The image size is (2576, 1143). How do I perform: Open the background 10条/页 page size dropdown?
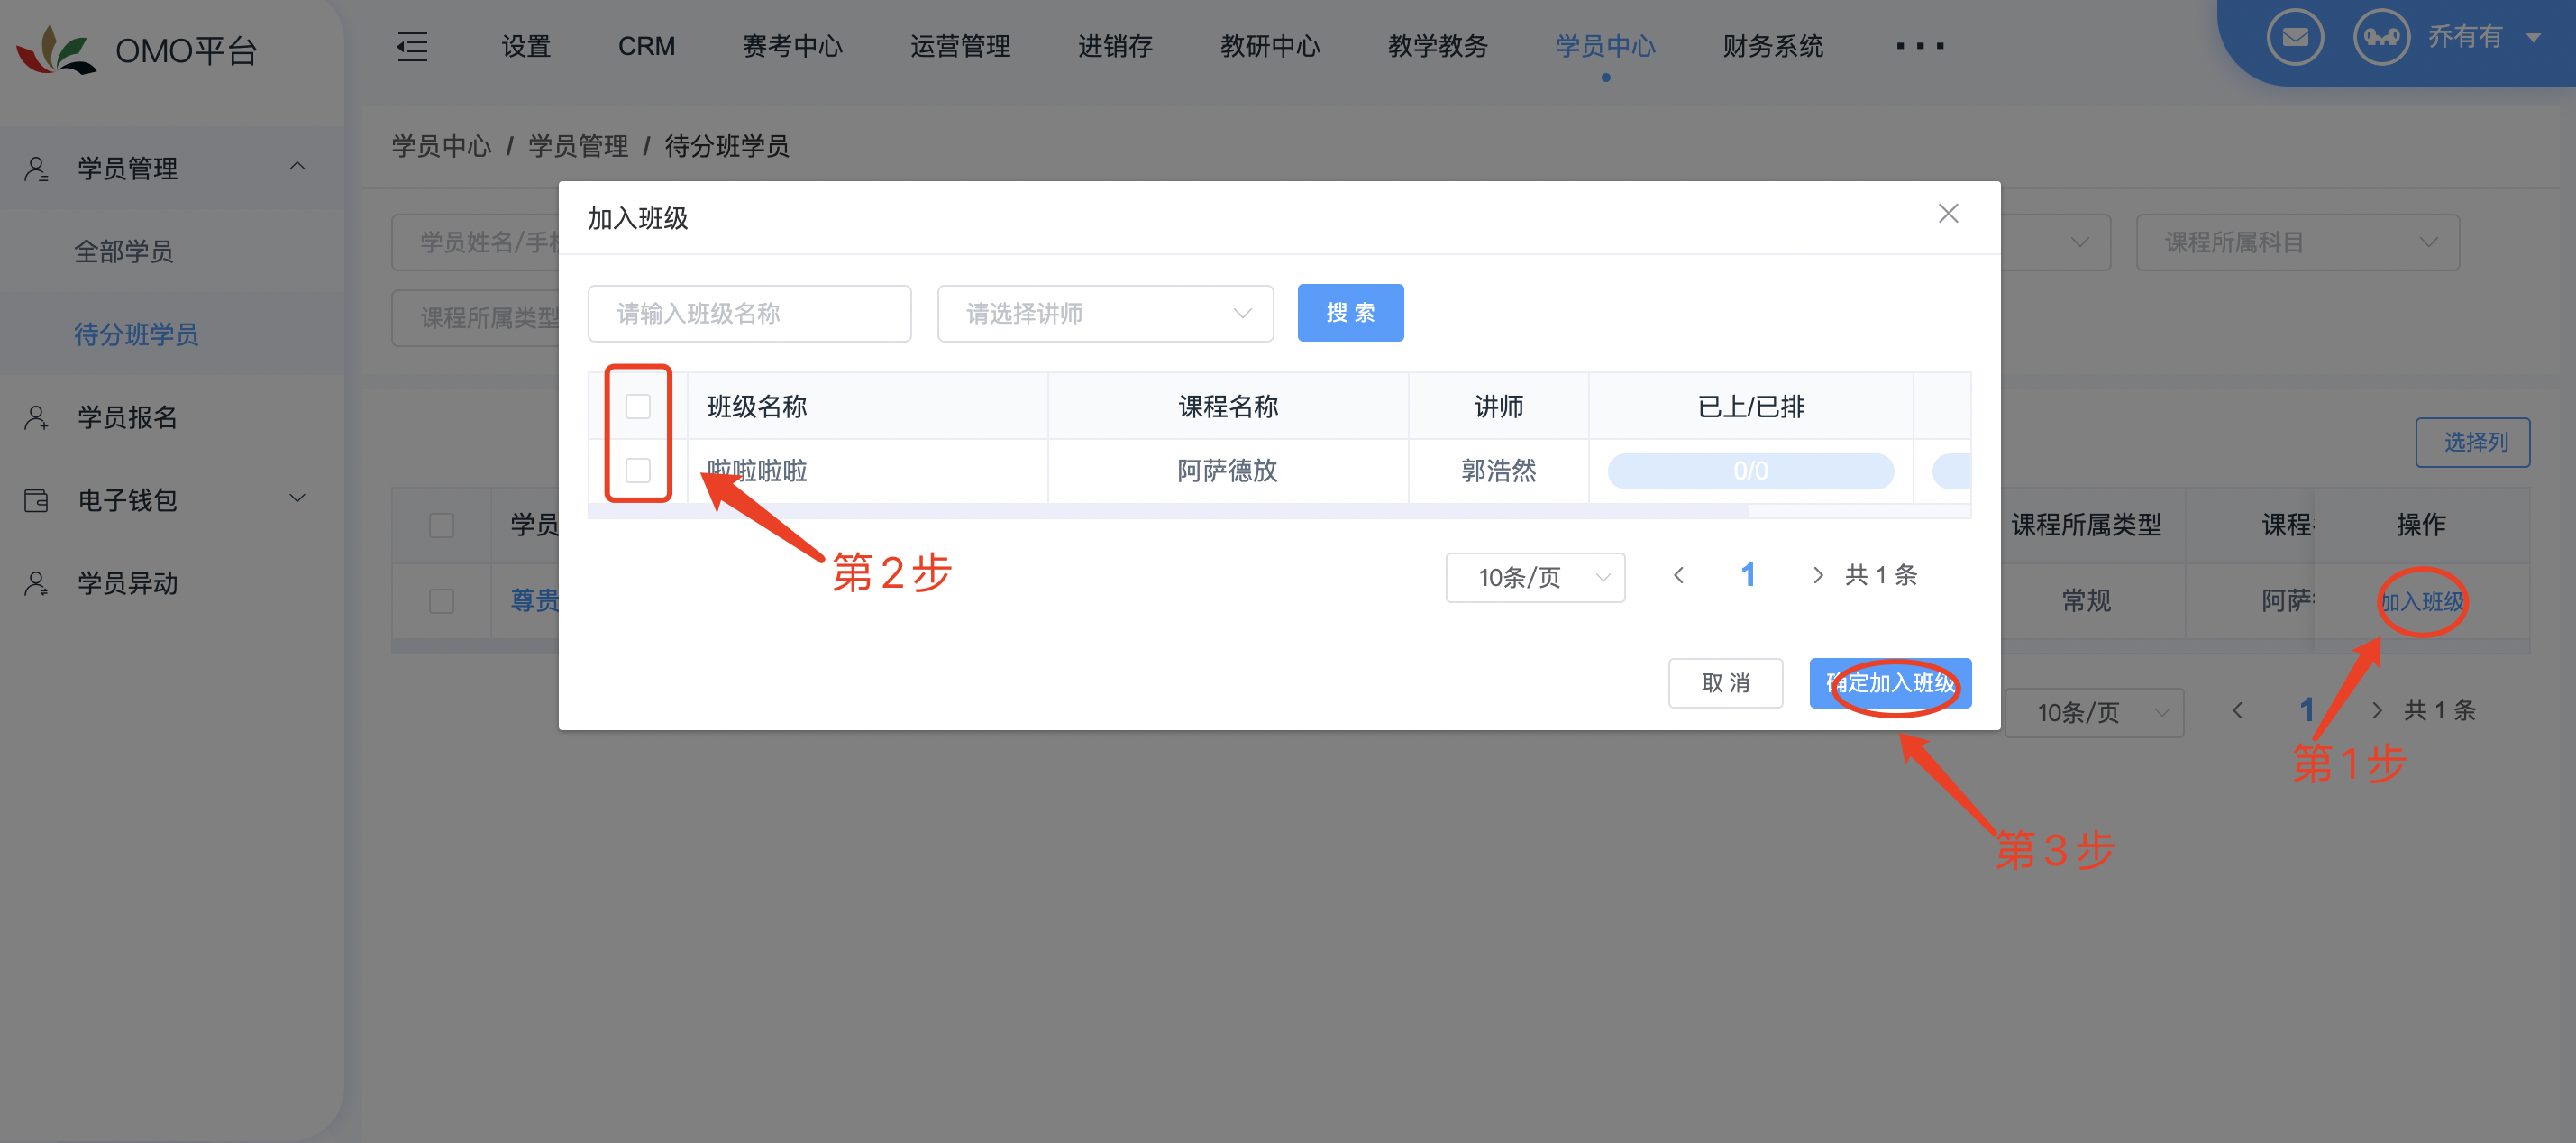pyautogui.click(x=2094, y=712)
